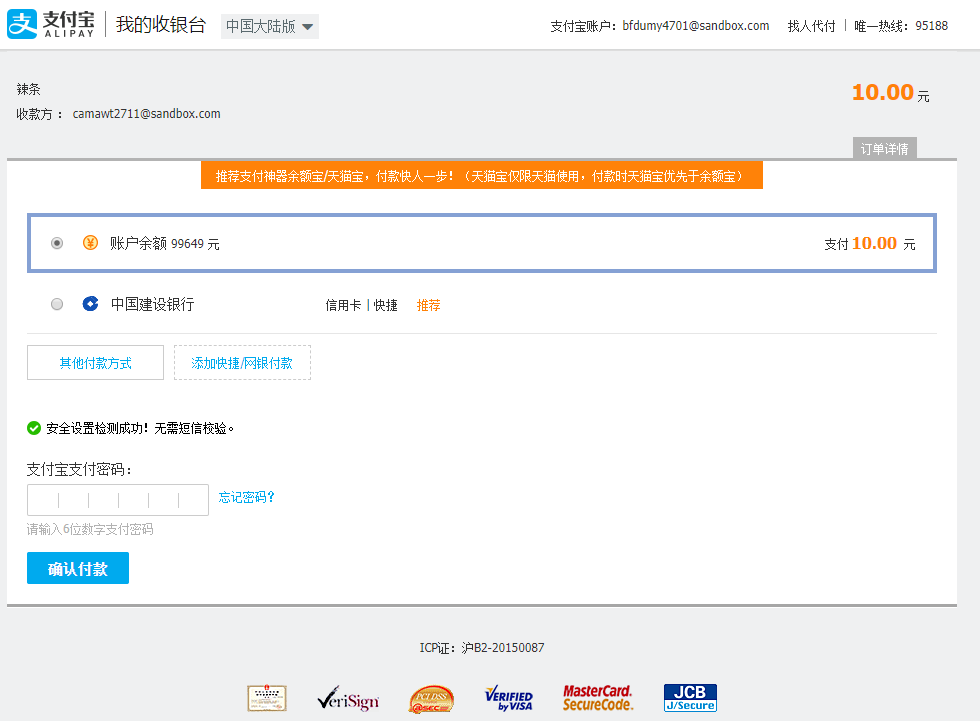
Task: Click 请输入6位数字支付密码 hint text
Action: [x=90, y=529]
